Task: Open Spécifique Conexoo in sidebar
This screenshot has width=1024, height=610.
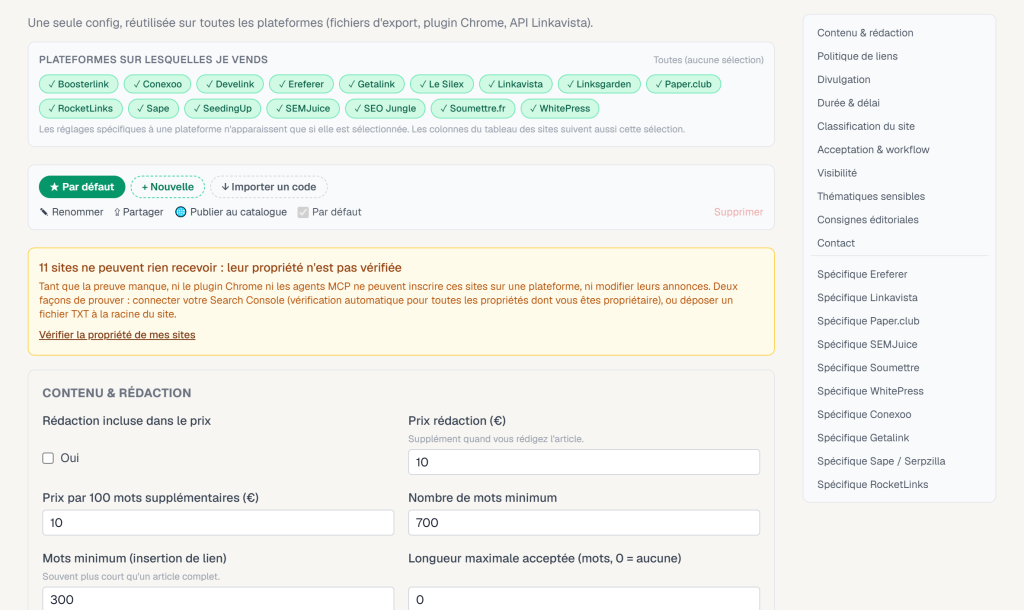Action: (x=863, y=415)
